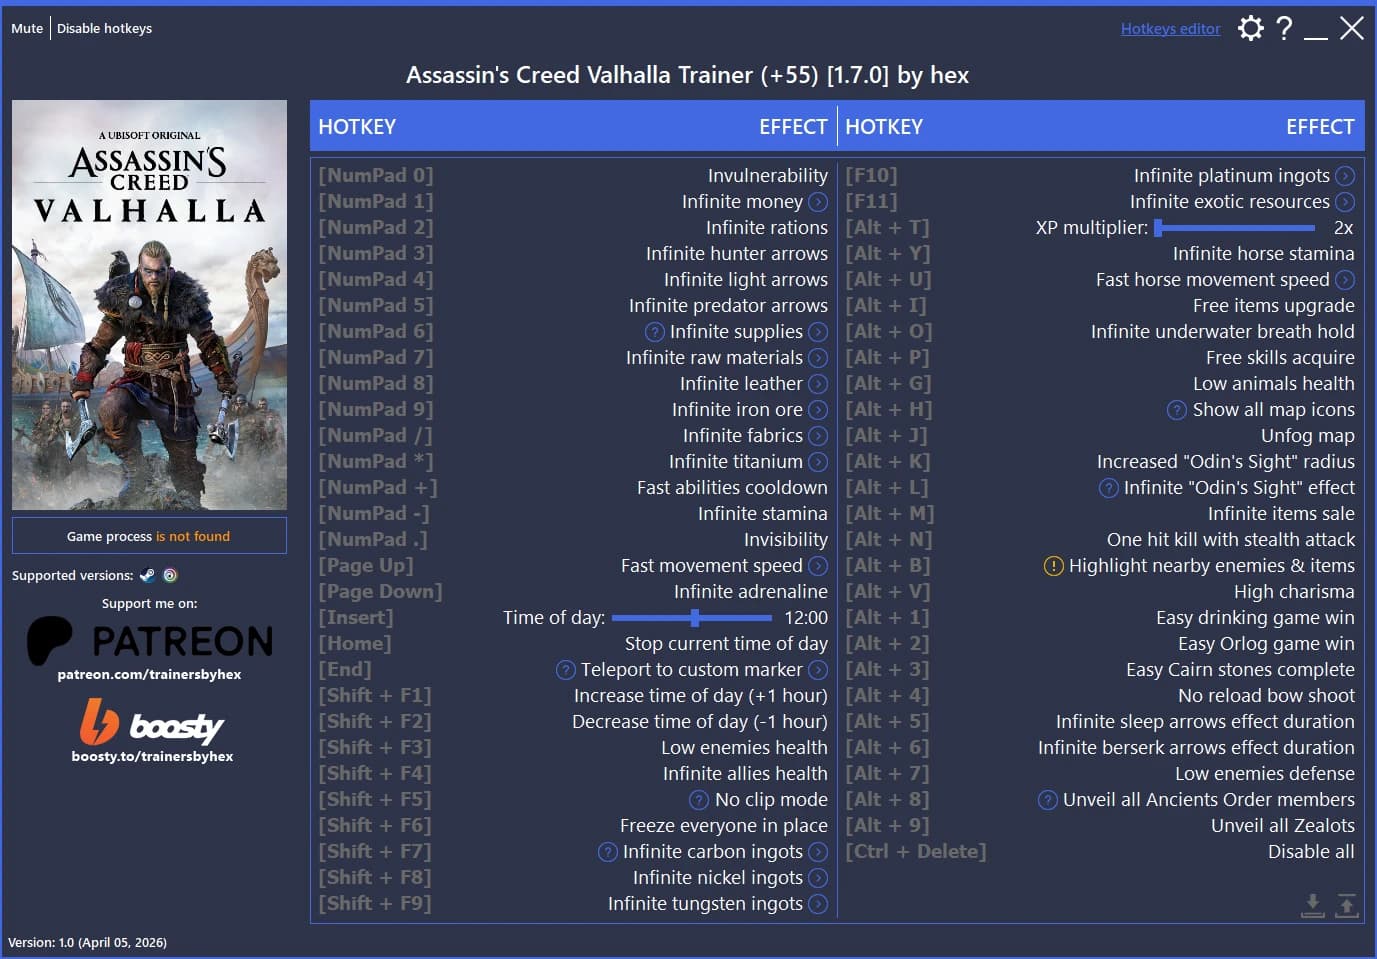Click help icon before Infinite carbon ingots
The height and width of the screenshot is (959, 1377).
[608, 852]
